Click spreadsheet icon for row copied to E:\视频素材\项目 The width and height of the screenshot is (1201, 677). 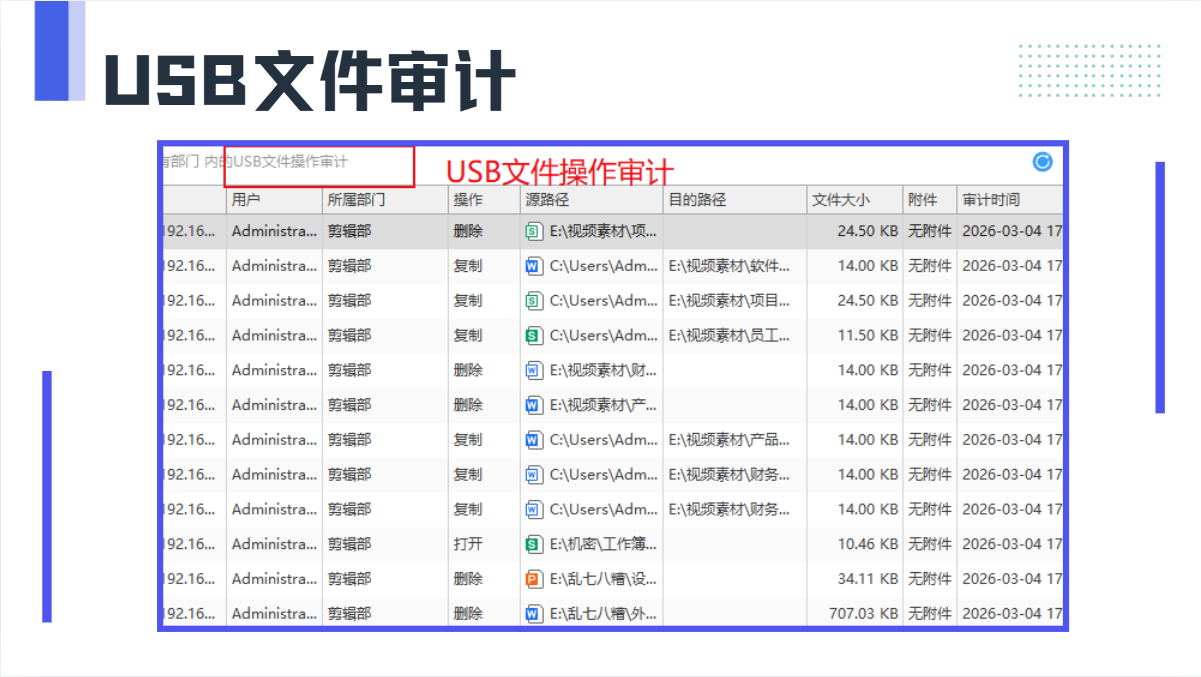point(534,301)
